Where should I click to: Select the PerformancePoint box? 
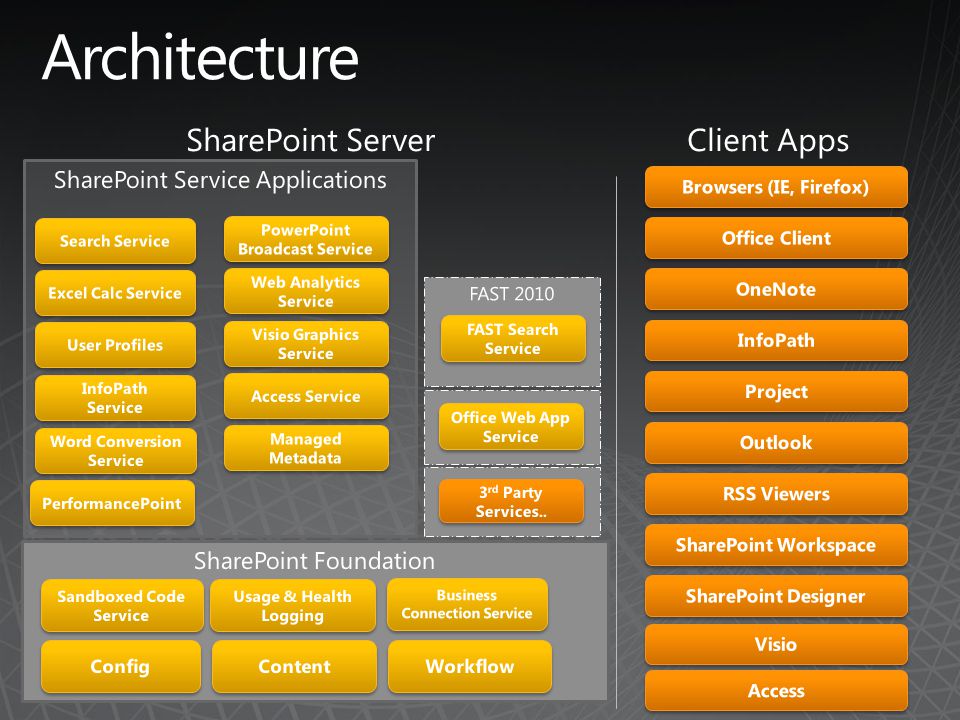click(112, 503)
